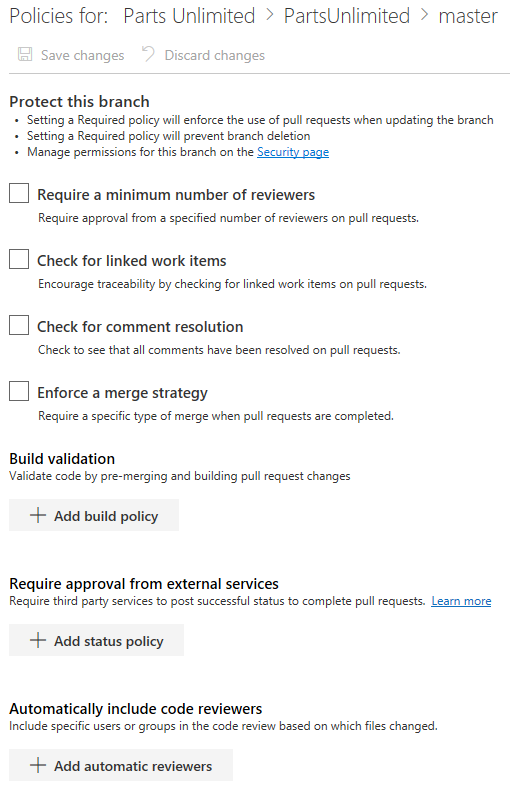Open the Security page link
The height and width of the screenshot is (794, 510).
[293, 152]
